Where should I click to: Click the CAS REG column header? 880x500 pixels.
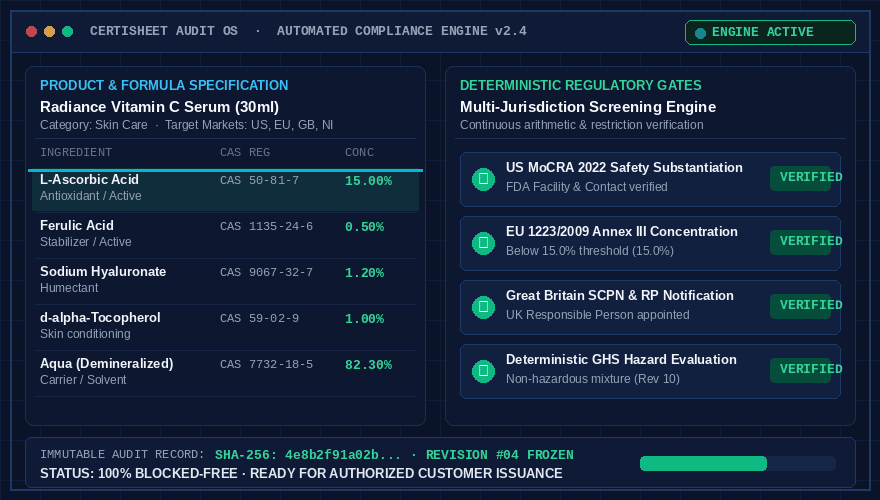245,153
